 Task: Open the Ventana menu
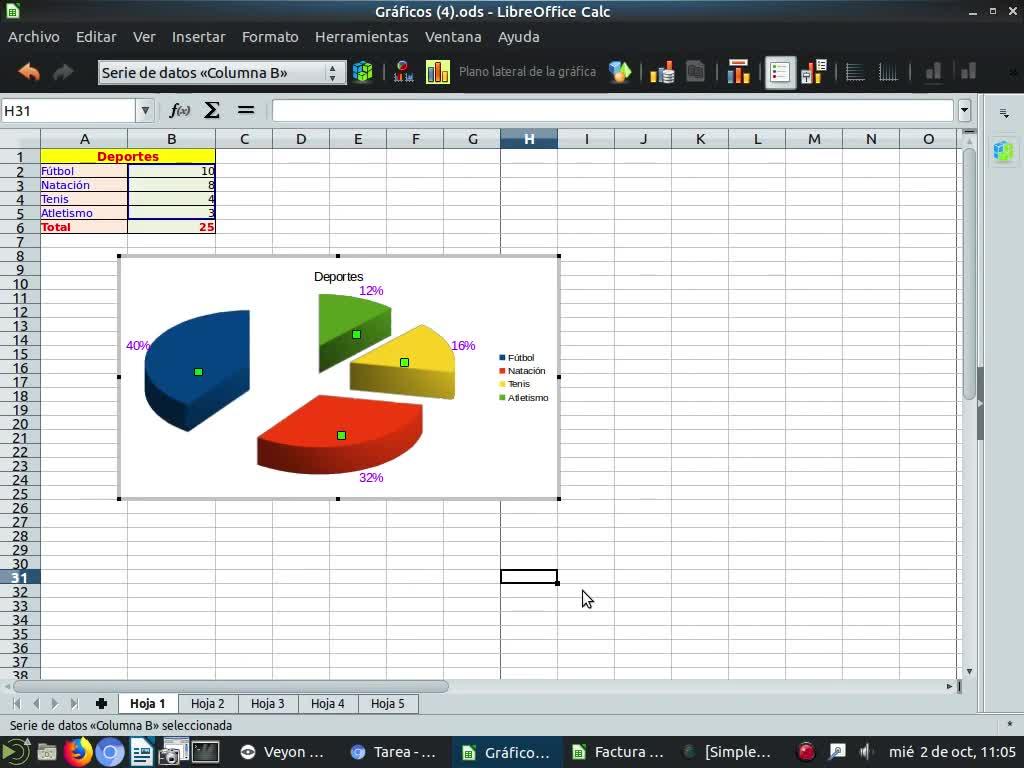point(453,37)
